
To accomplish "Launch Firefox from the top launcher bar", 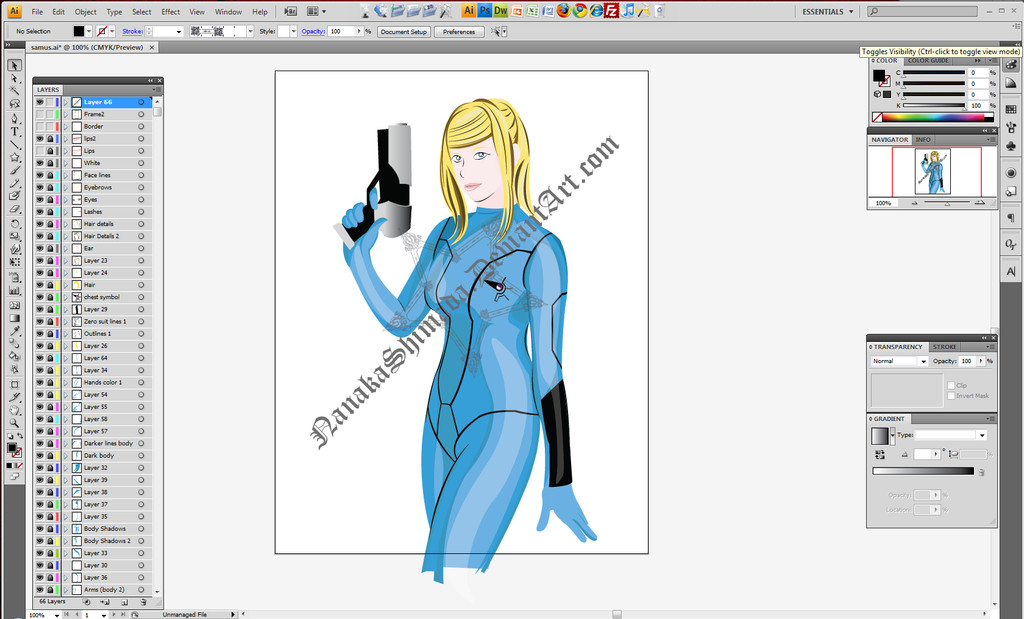I will tap(564, 11).
